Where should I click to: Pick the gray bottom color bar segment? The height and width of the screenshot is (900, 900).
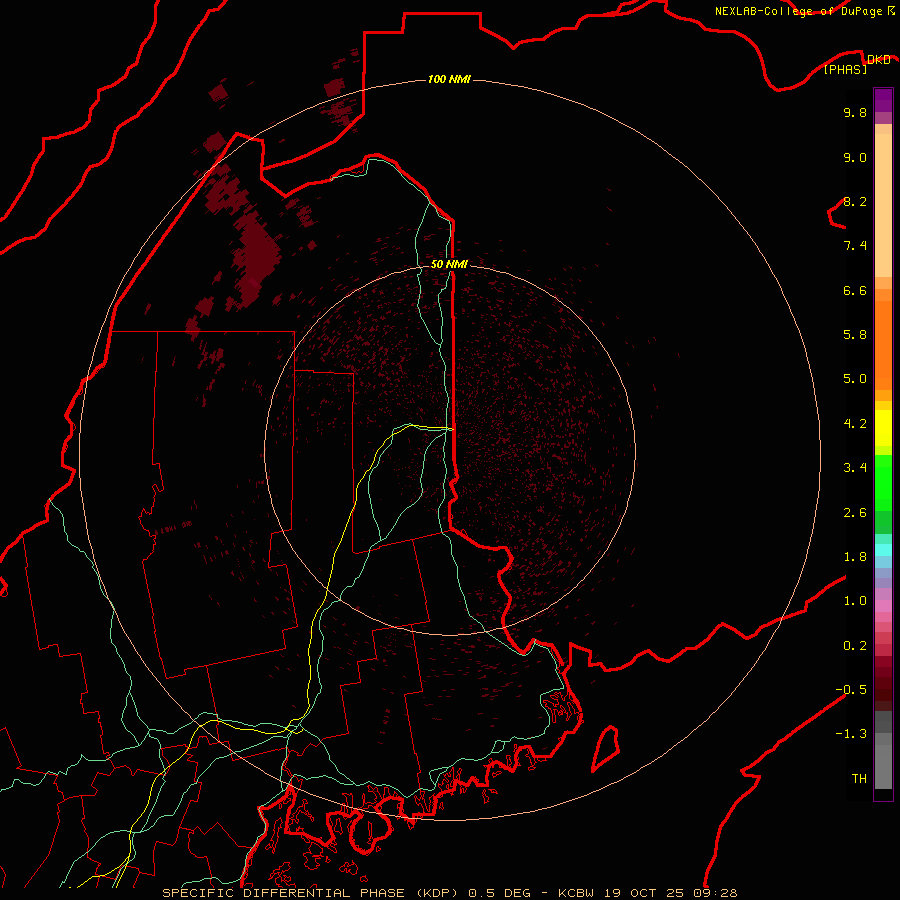point(883,766)
